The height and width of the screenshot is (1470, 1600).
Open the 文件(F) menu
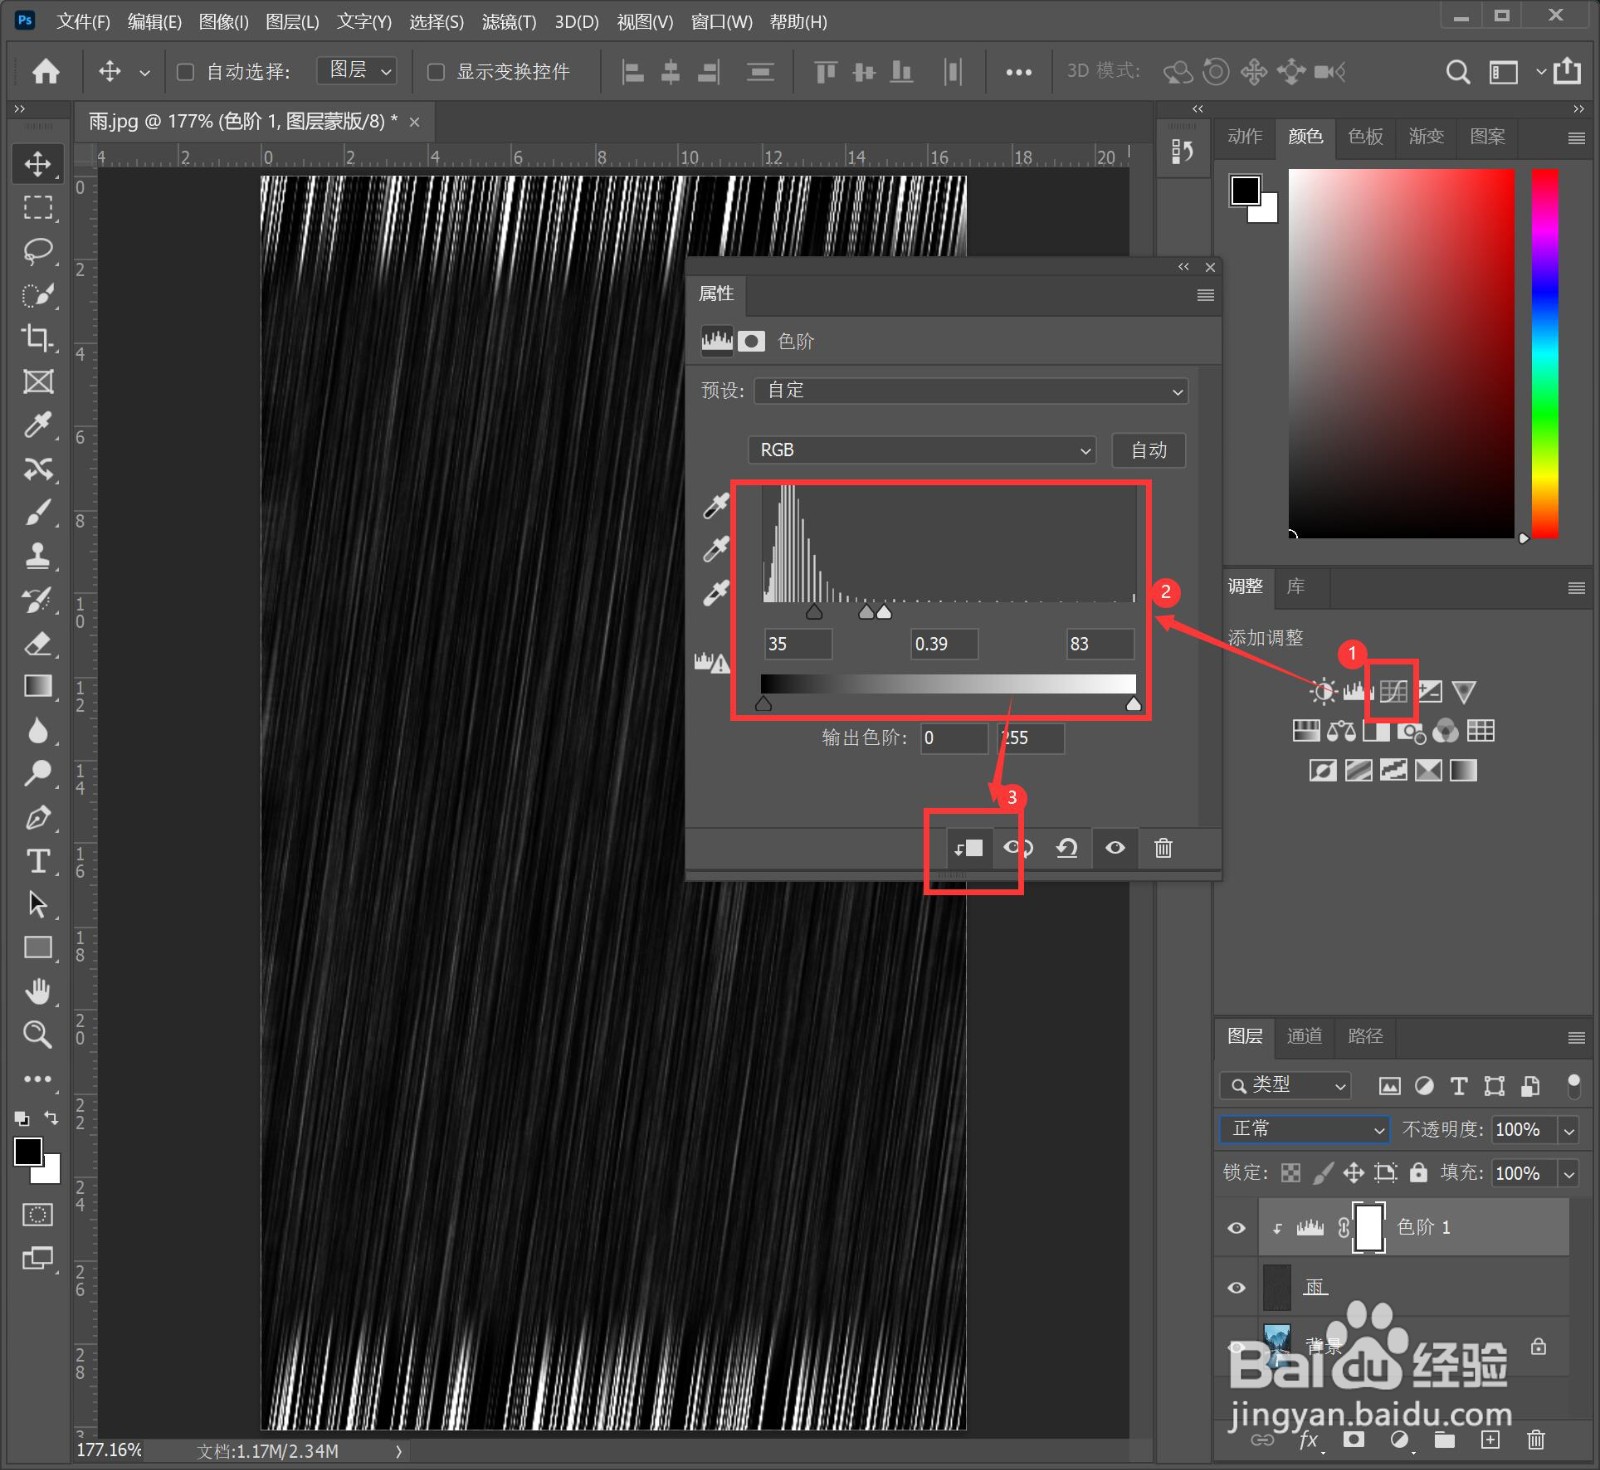[x=83, y=22]
